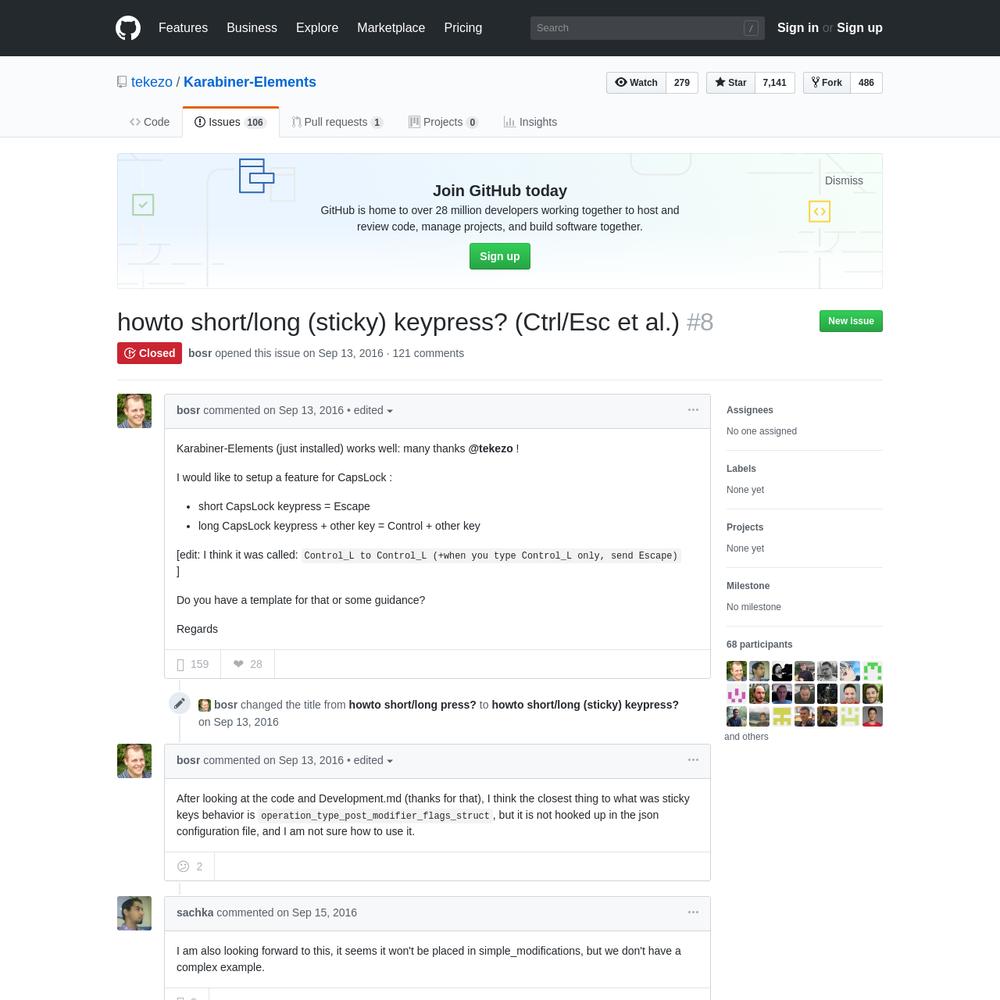Click the GitHub Octocat logo
The height and width of the screenshot is (1000, 1000).
pyautogui.click(x=128, y=28)
